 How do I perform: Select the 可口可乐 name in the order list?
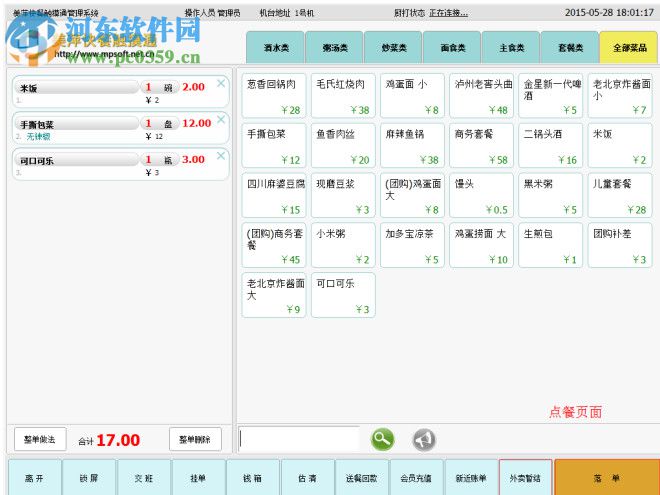click(76, 160)
